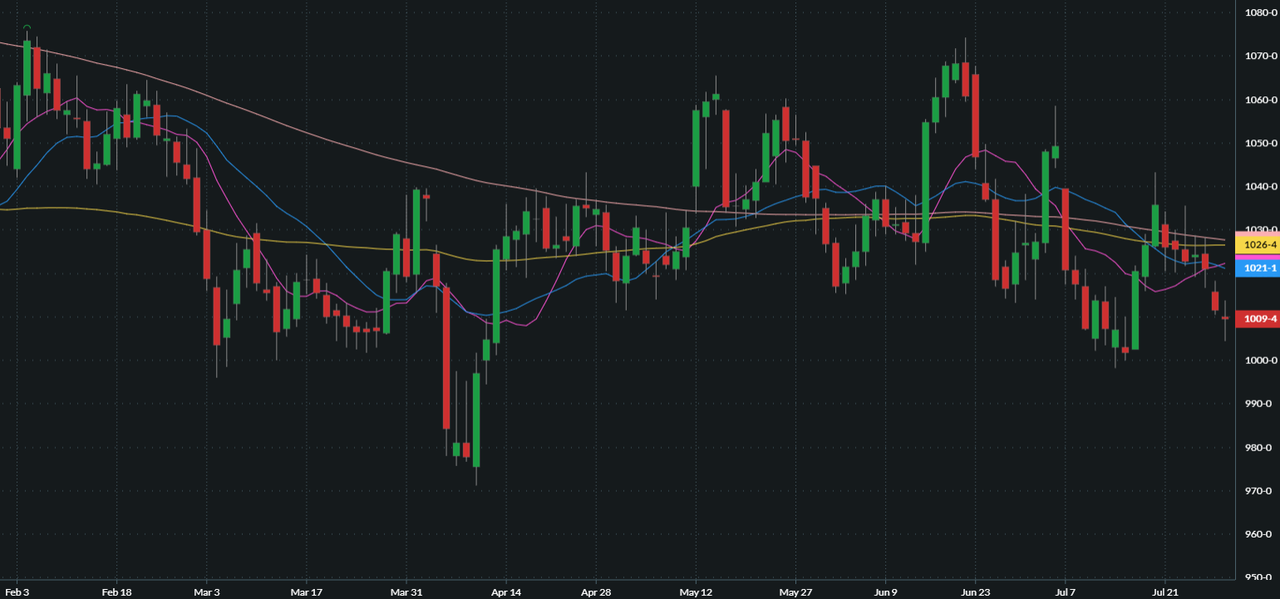Select the 960-0 price axis label

(1260, 534)
